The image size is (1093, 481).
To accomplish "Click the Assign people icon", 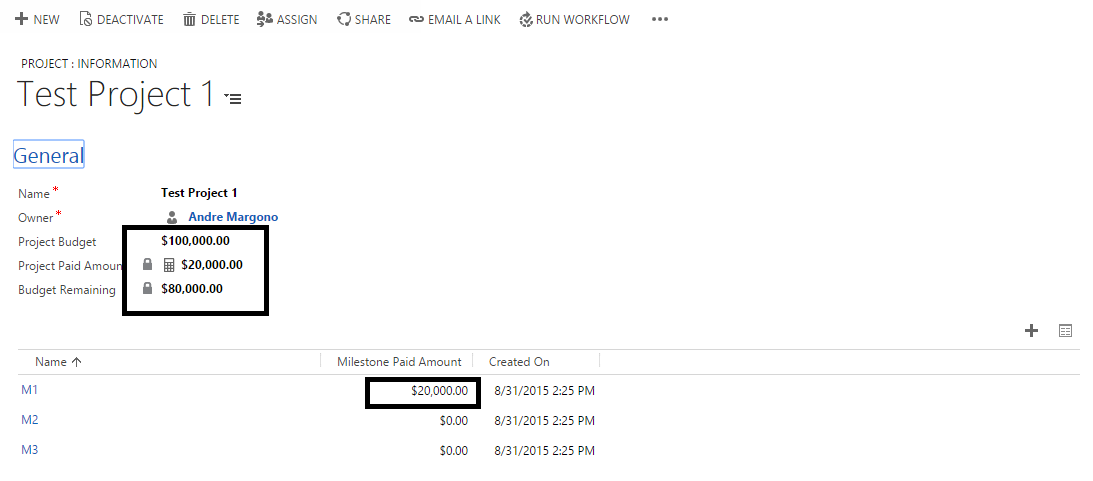I will pyautogui.click(x=264, y=19).
